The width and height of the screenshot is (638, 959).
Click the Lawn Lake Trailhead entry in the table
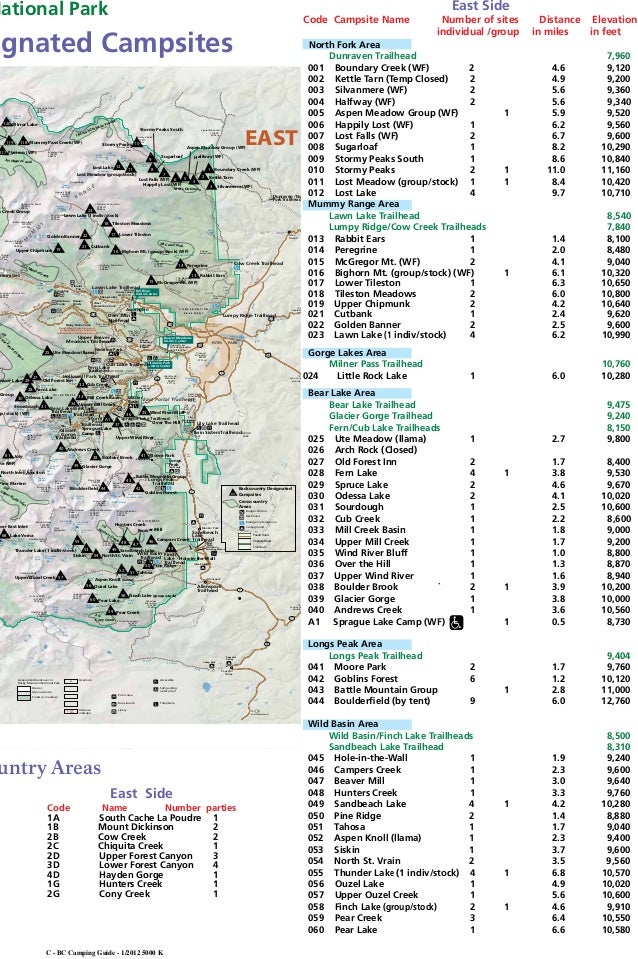coord(374,216)
